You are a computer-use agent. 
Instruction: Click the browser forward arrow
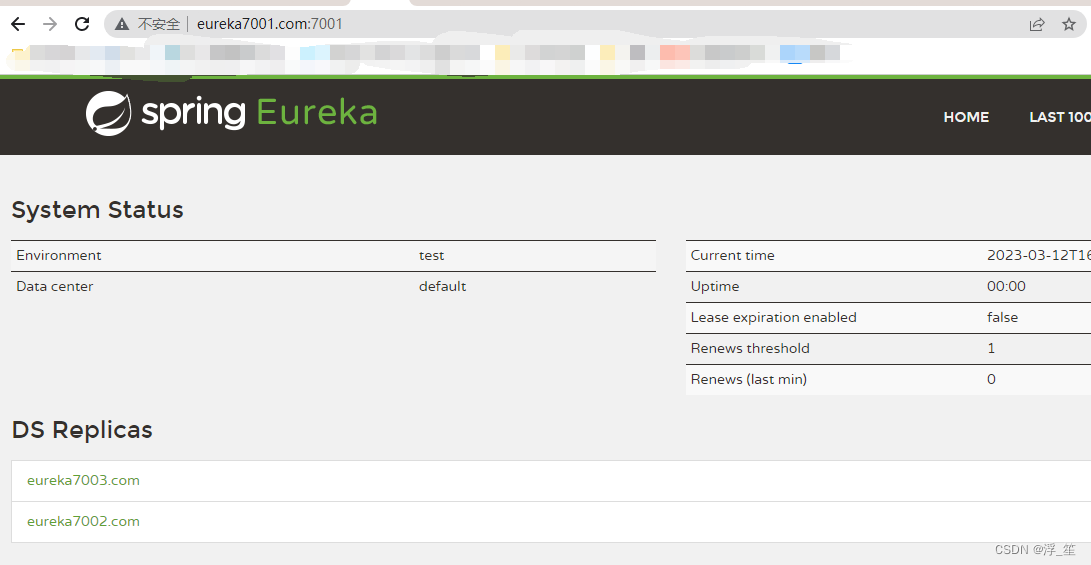point(49,24)
